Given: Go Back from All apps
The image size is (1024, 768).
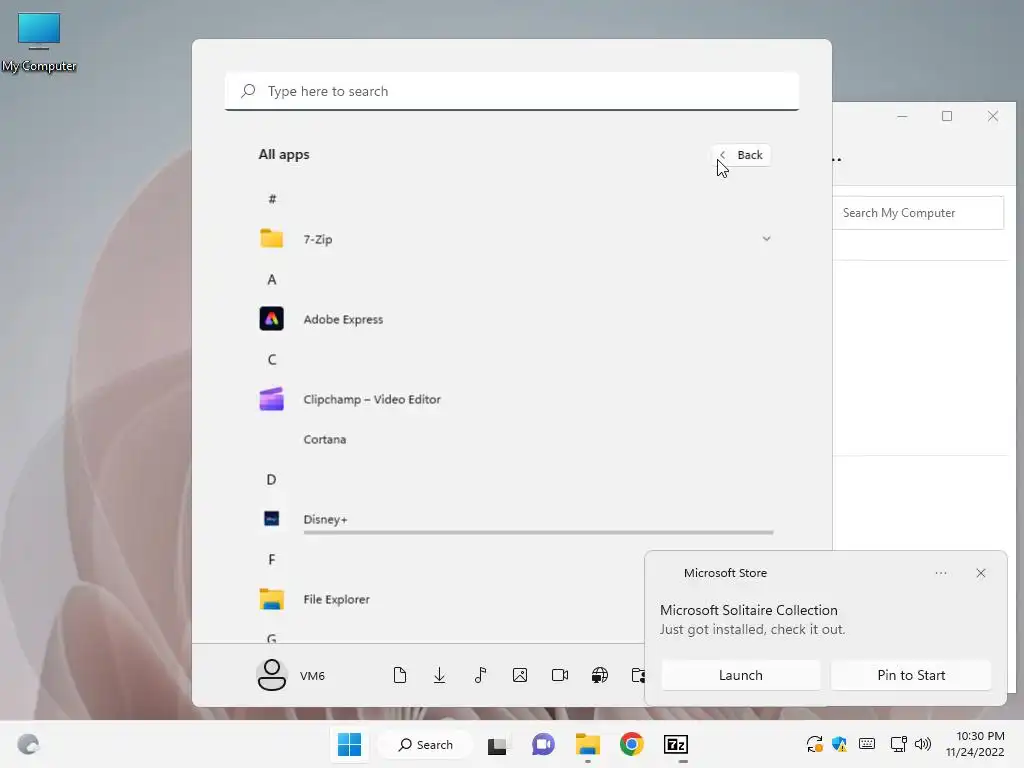Looking at the screenshot, I should tap(741, 155).
